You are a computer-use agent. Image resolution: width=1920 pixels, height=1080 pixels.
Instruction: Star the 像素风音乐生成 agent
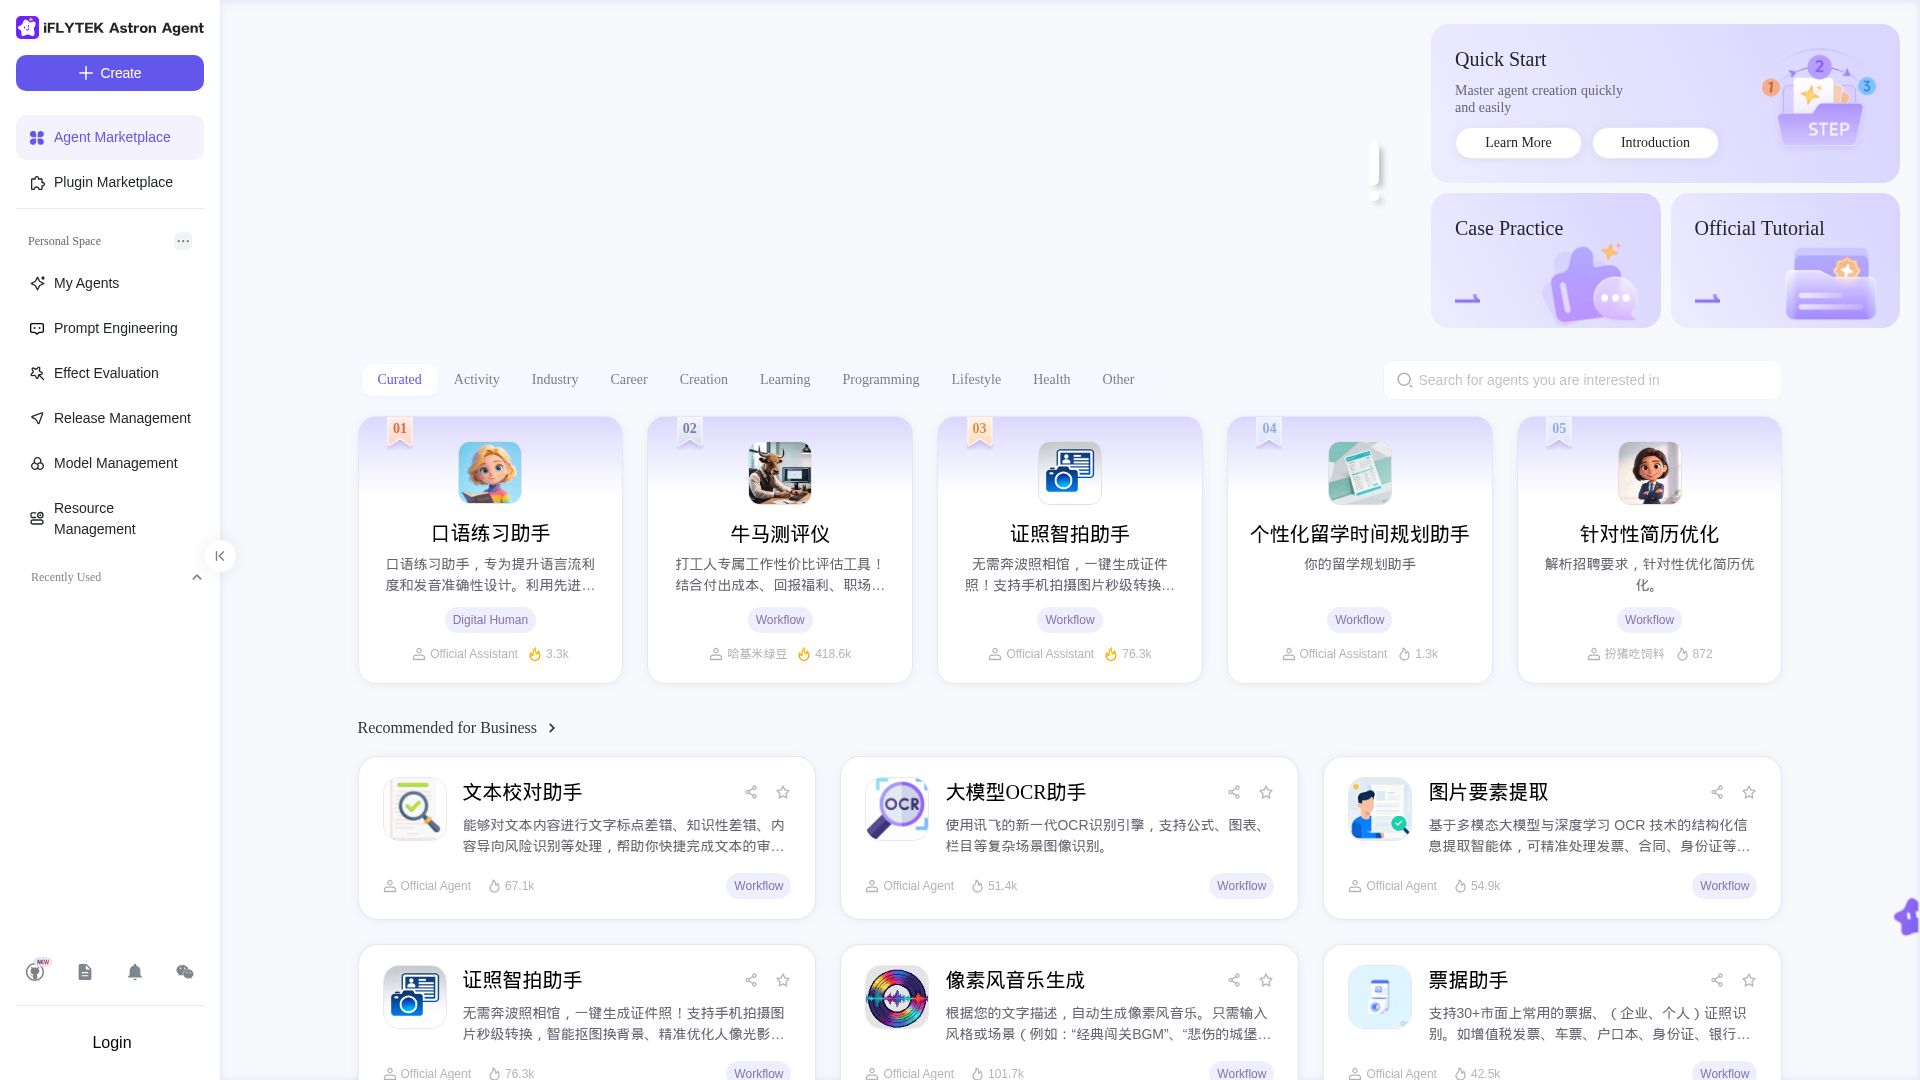pyautogui.click(x=1266, y=980)
